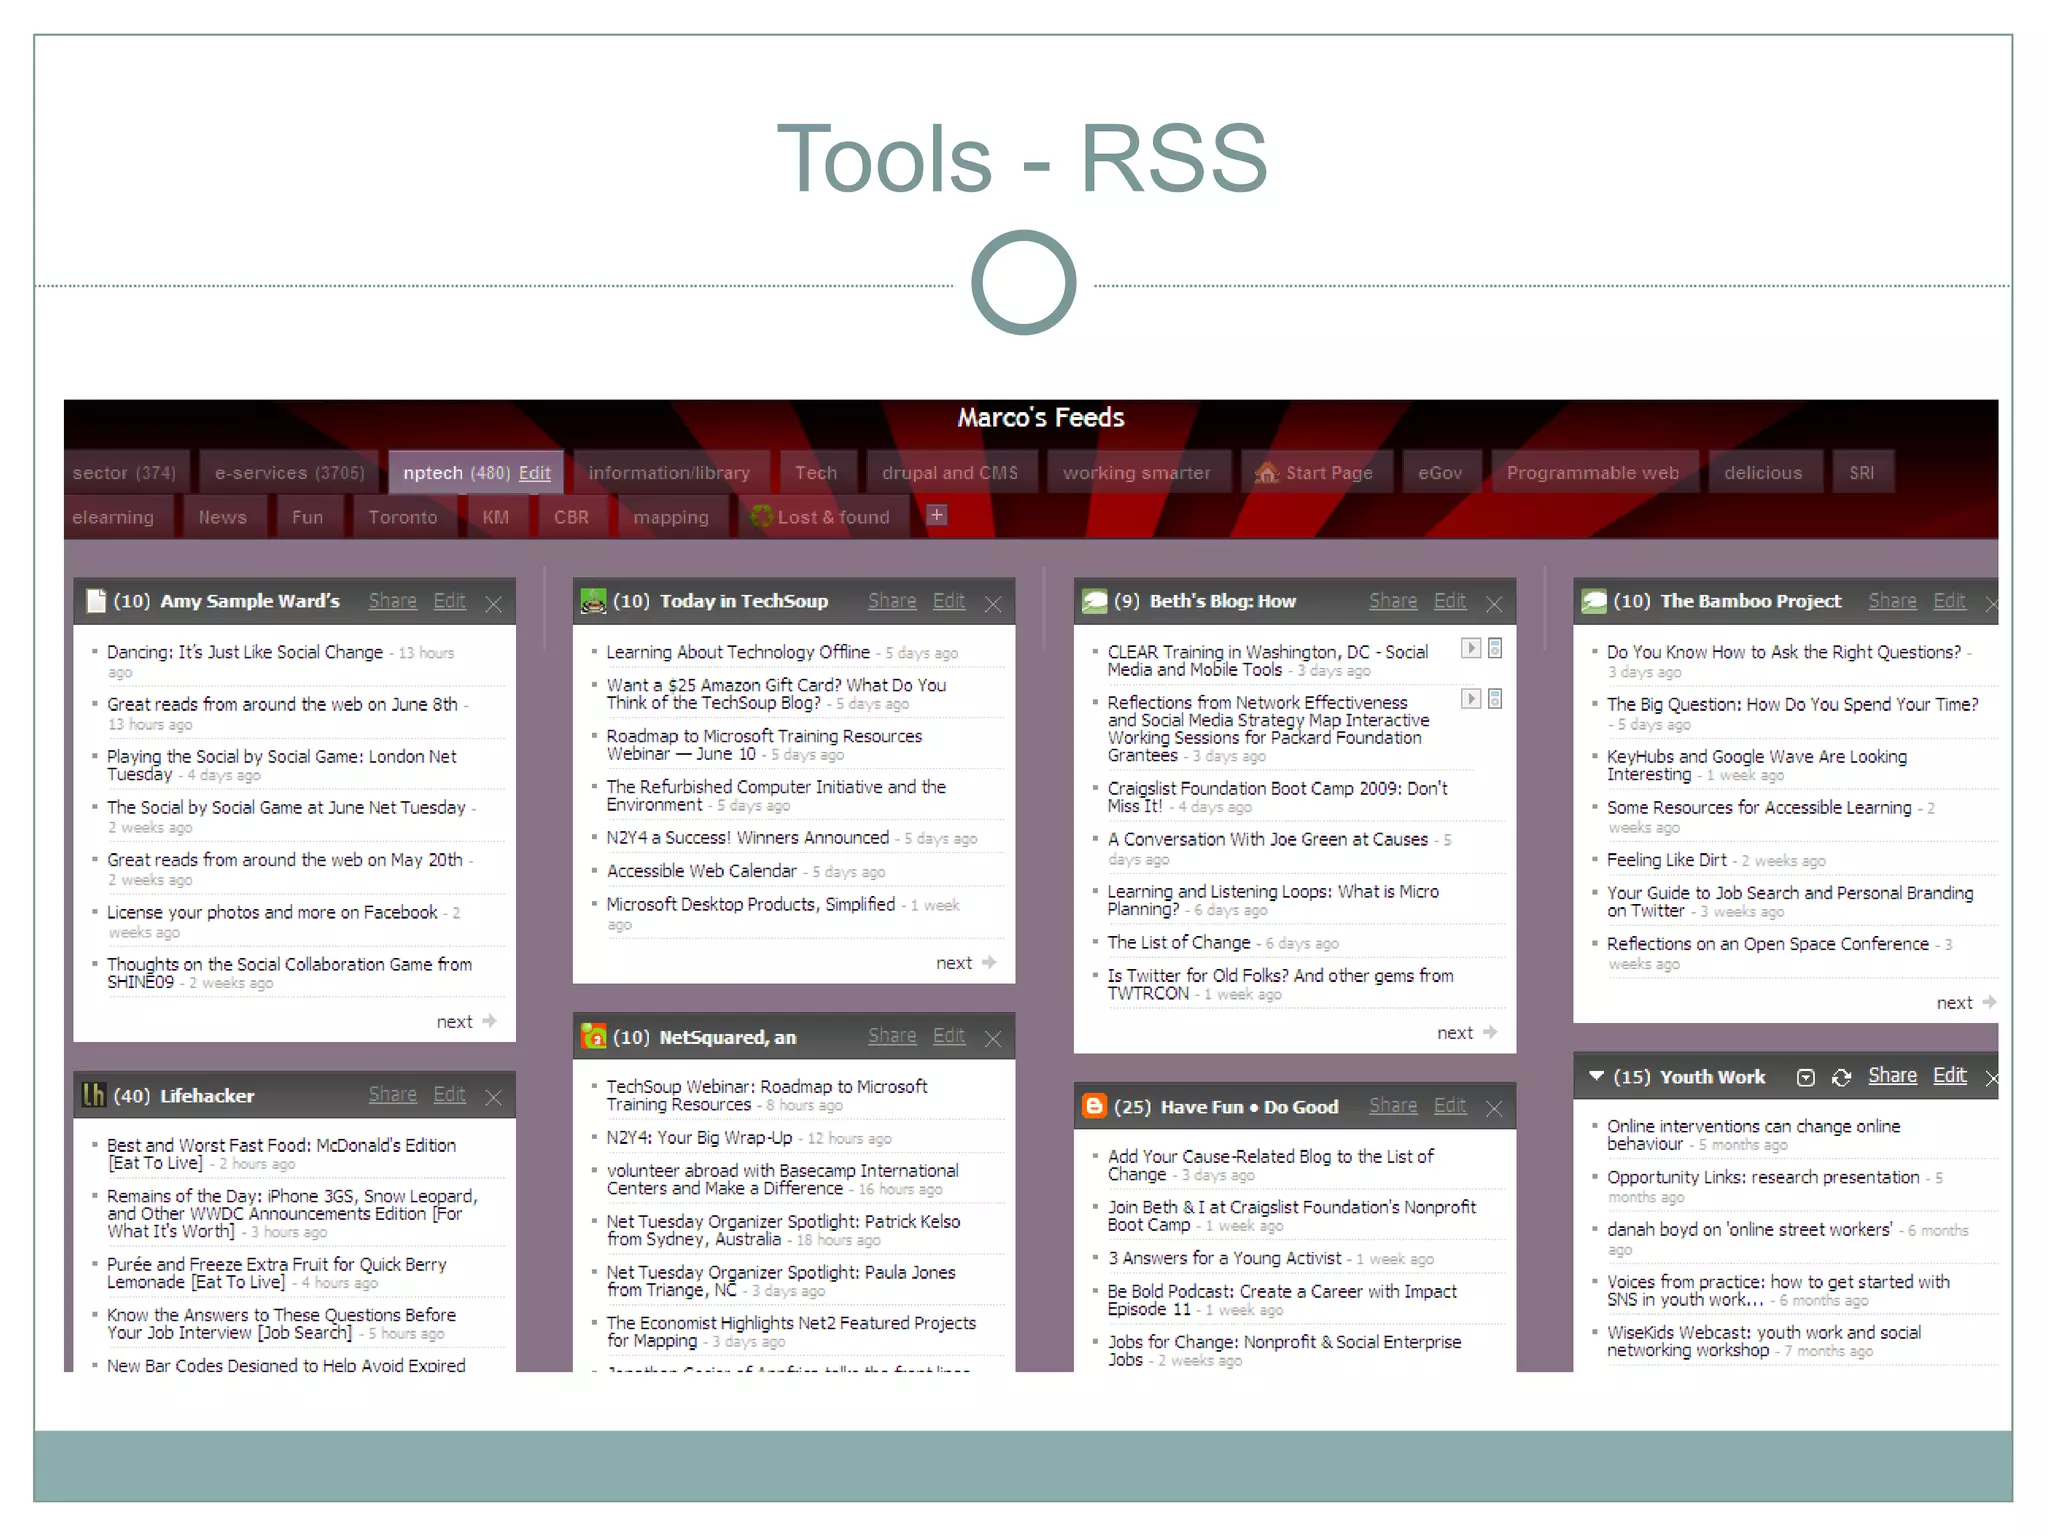Open the Toronto tab
This screenshot has height=1536, width=2048.
pyautogui.click(x=403, y=517)
